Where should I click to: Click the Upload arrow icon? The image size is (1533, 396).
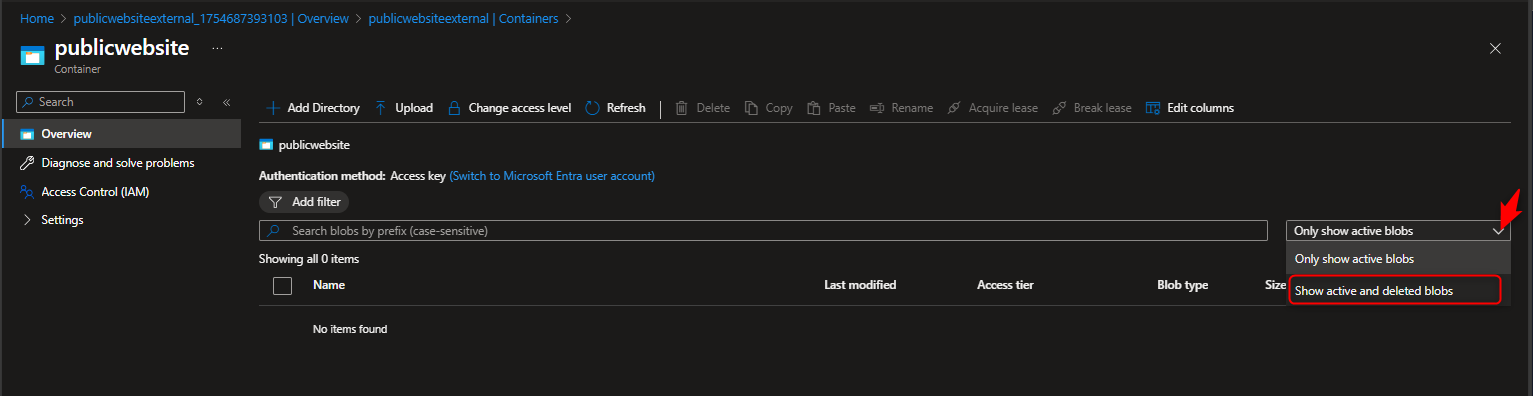(x=381, y=108)
